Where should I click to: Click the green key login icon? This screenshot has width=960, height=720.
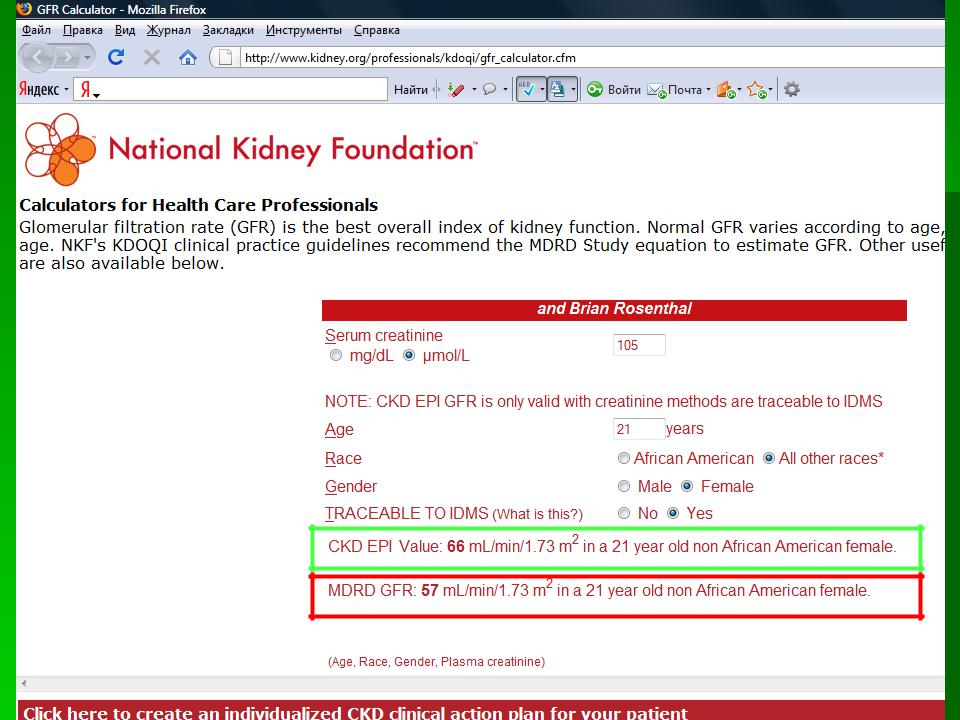tap(594, 89)
